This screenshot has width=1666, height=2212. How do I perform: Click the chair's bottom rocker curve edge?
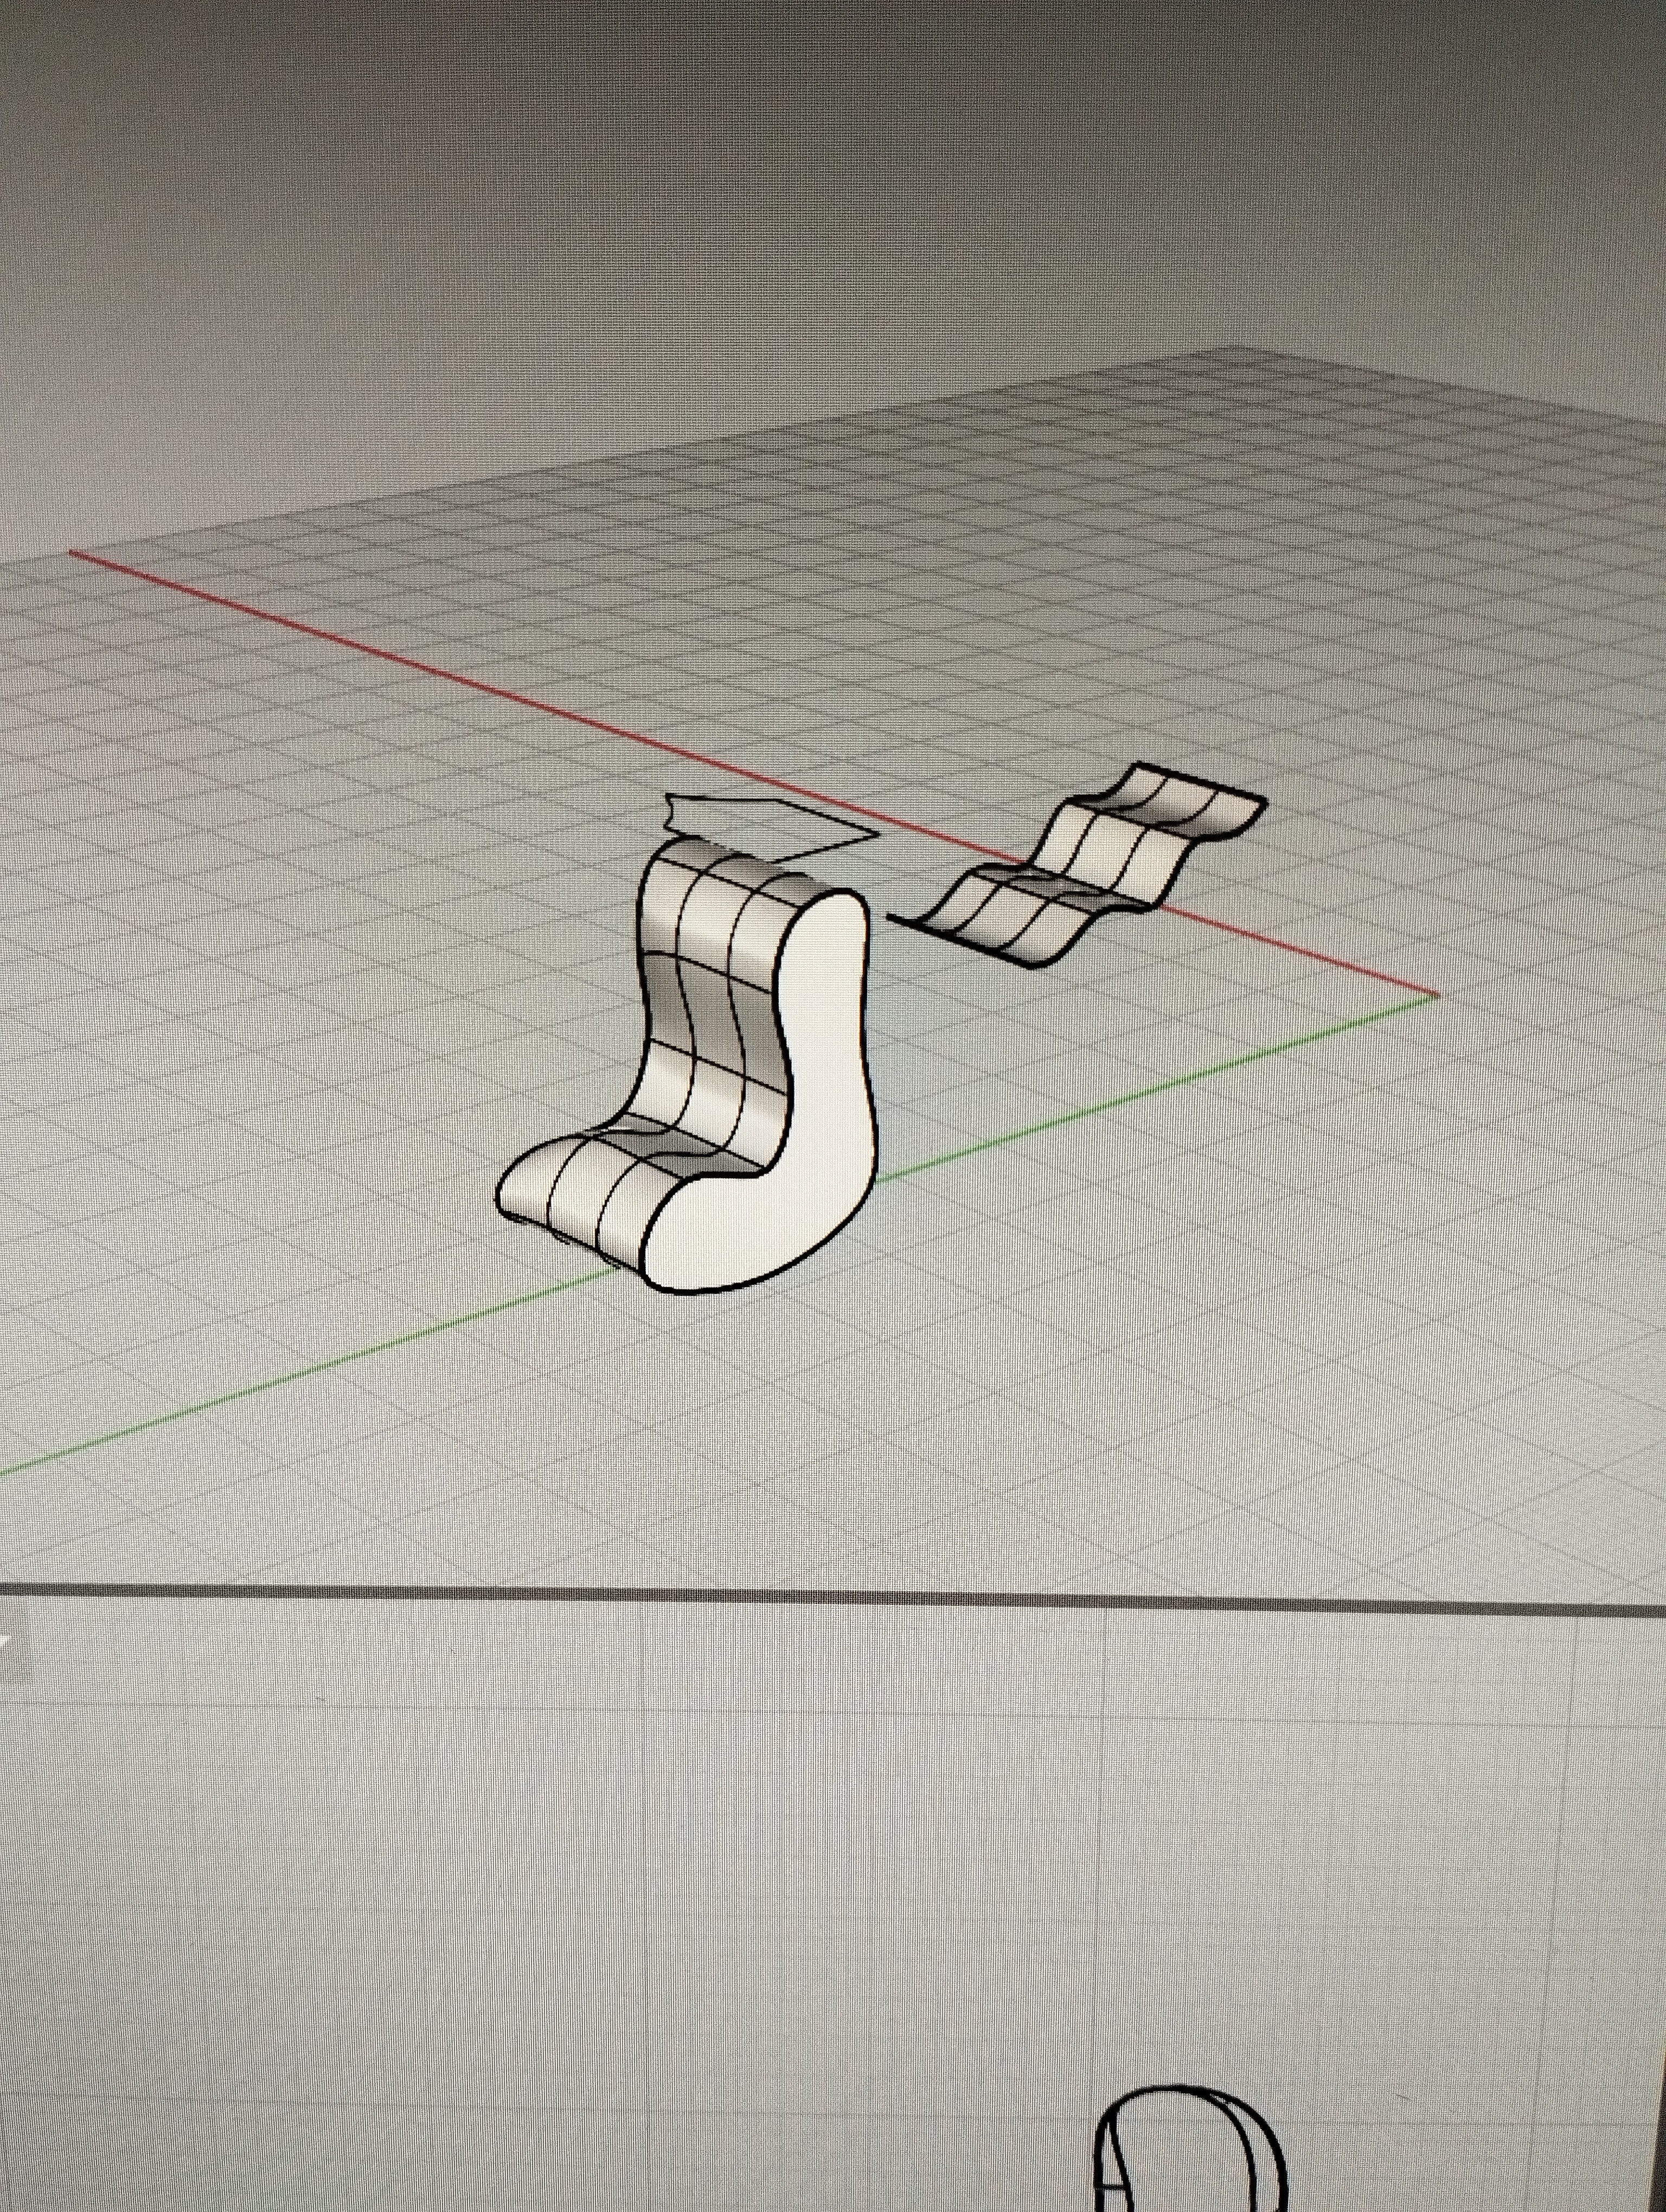pos(740,1286)
